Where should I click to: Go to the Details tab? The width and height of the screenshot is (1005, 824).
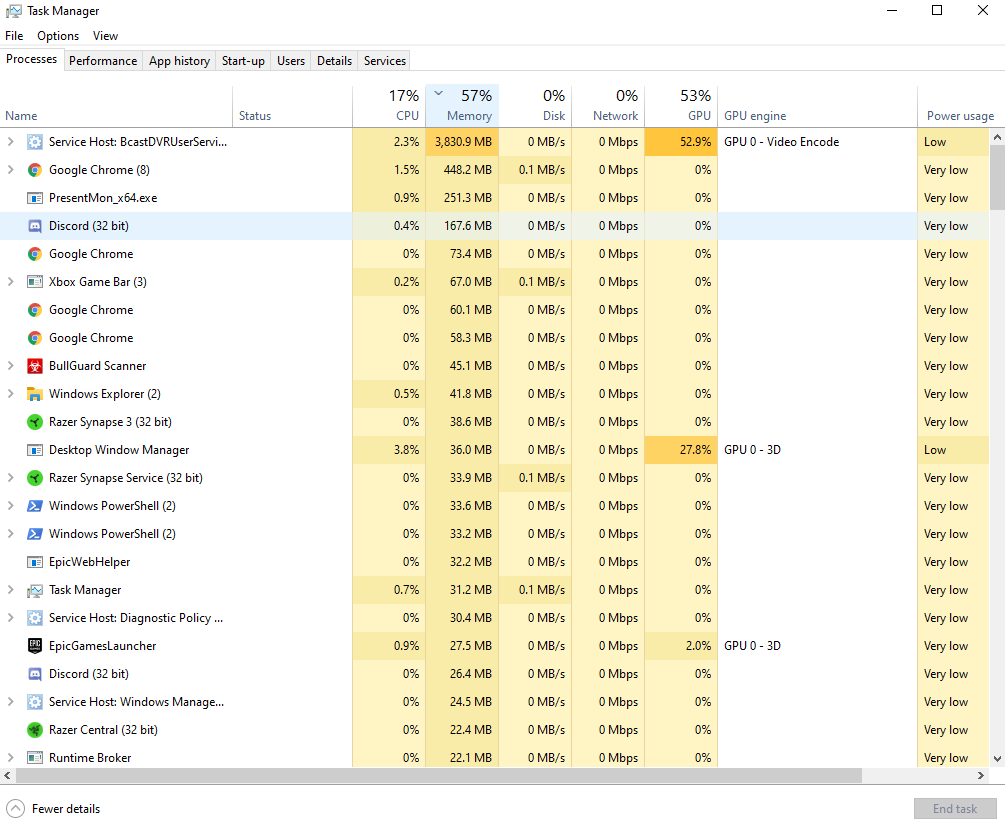point(335,61)
